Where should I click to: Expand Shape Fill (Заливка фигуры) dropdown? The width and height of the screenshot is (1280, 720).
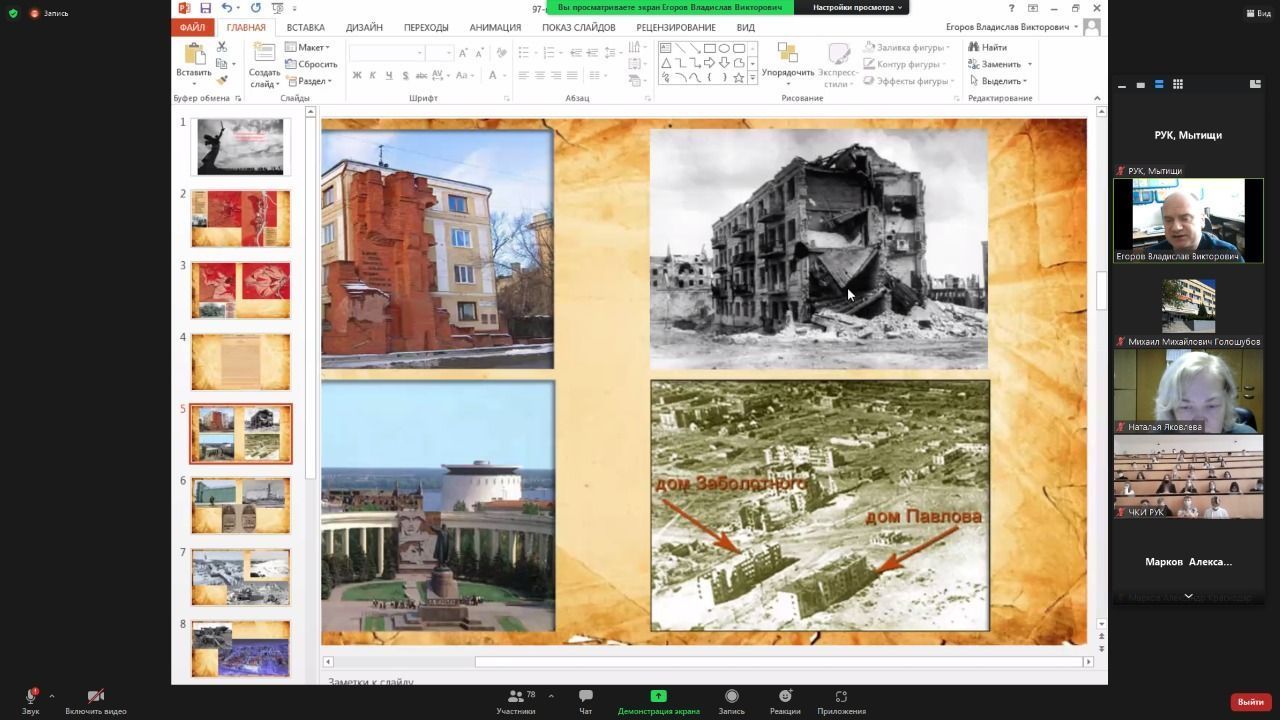[x=908, y=47]
